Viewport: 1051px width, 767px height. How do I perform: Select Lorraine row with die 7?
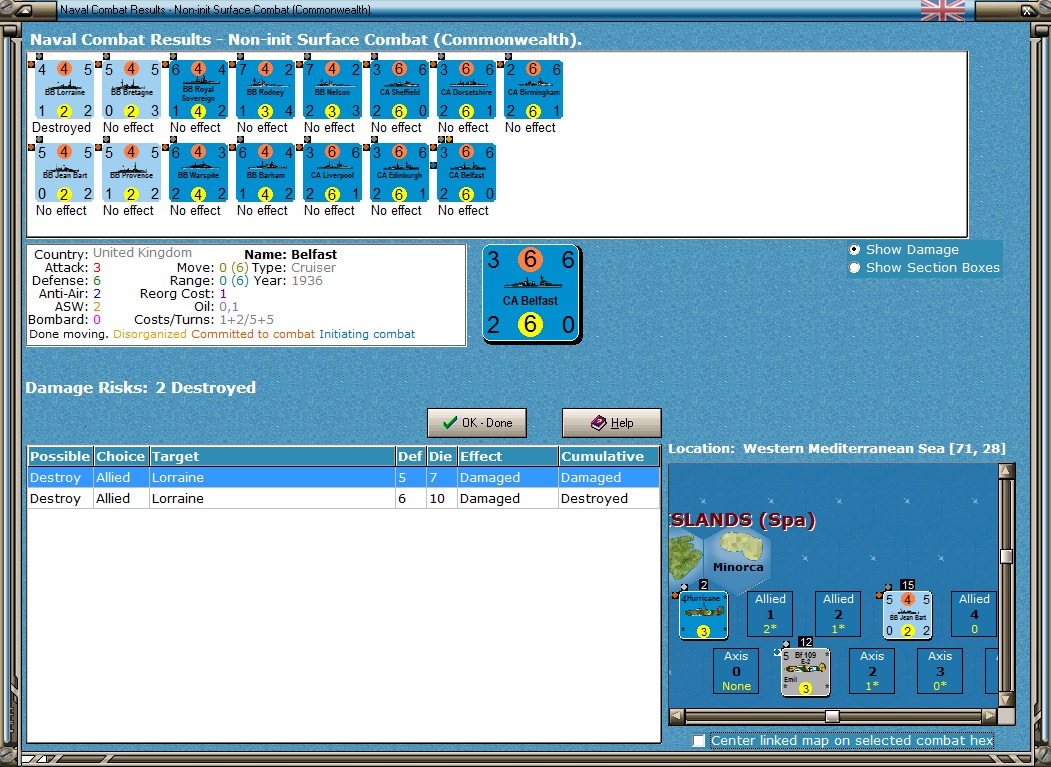pos(344,477)
